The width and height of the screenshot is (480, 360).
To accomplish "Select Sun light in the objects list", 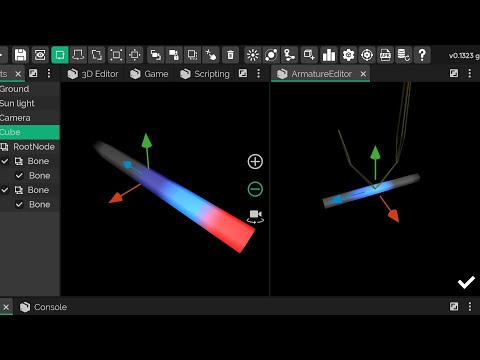I will point(30,103).
